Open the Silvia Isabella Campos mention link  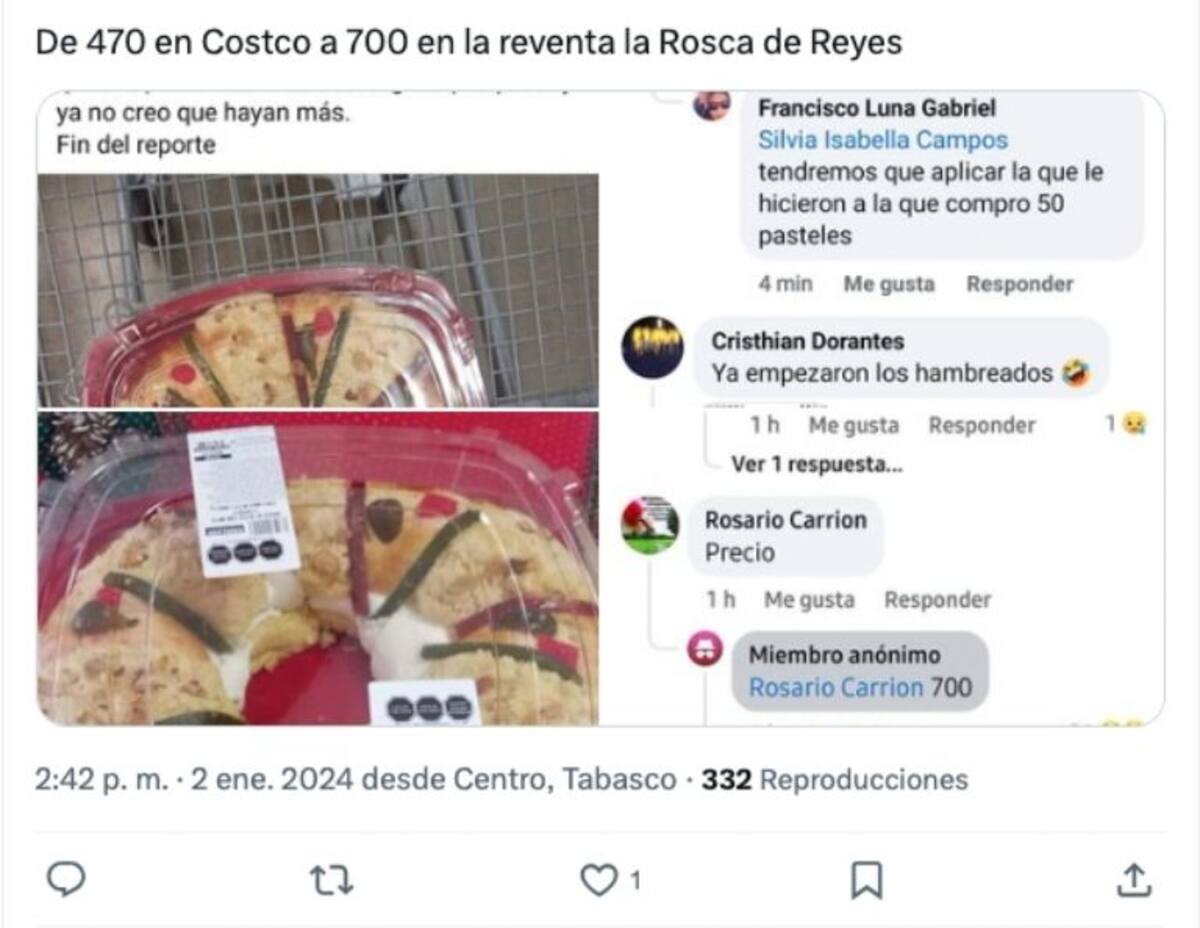[882, 140]
